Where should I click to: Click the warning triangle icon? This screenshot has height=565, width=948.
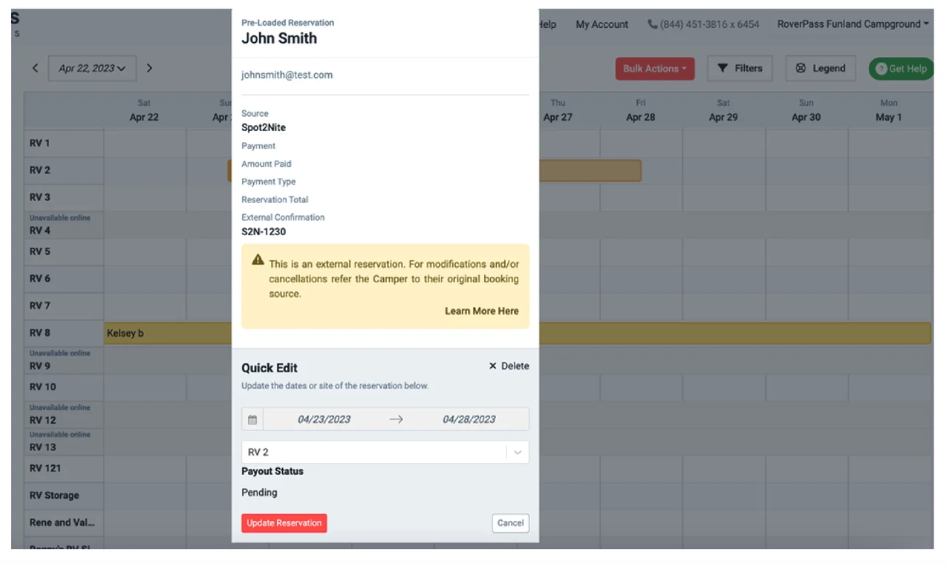(258, 260)
